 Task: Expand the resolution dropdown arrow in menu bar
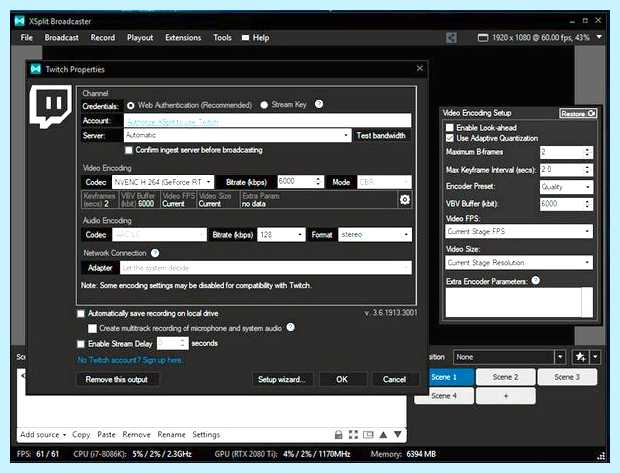[599, 37]
